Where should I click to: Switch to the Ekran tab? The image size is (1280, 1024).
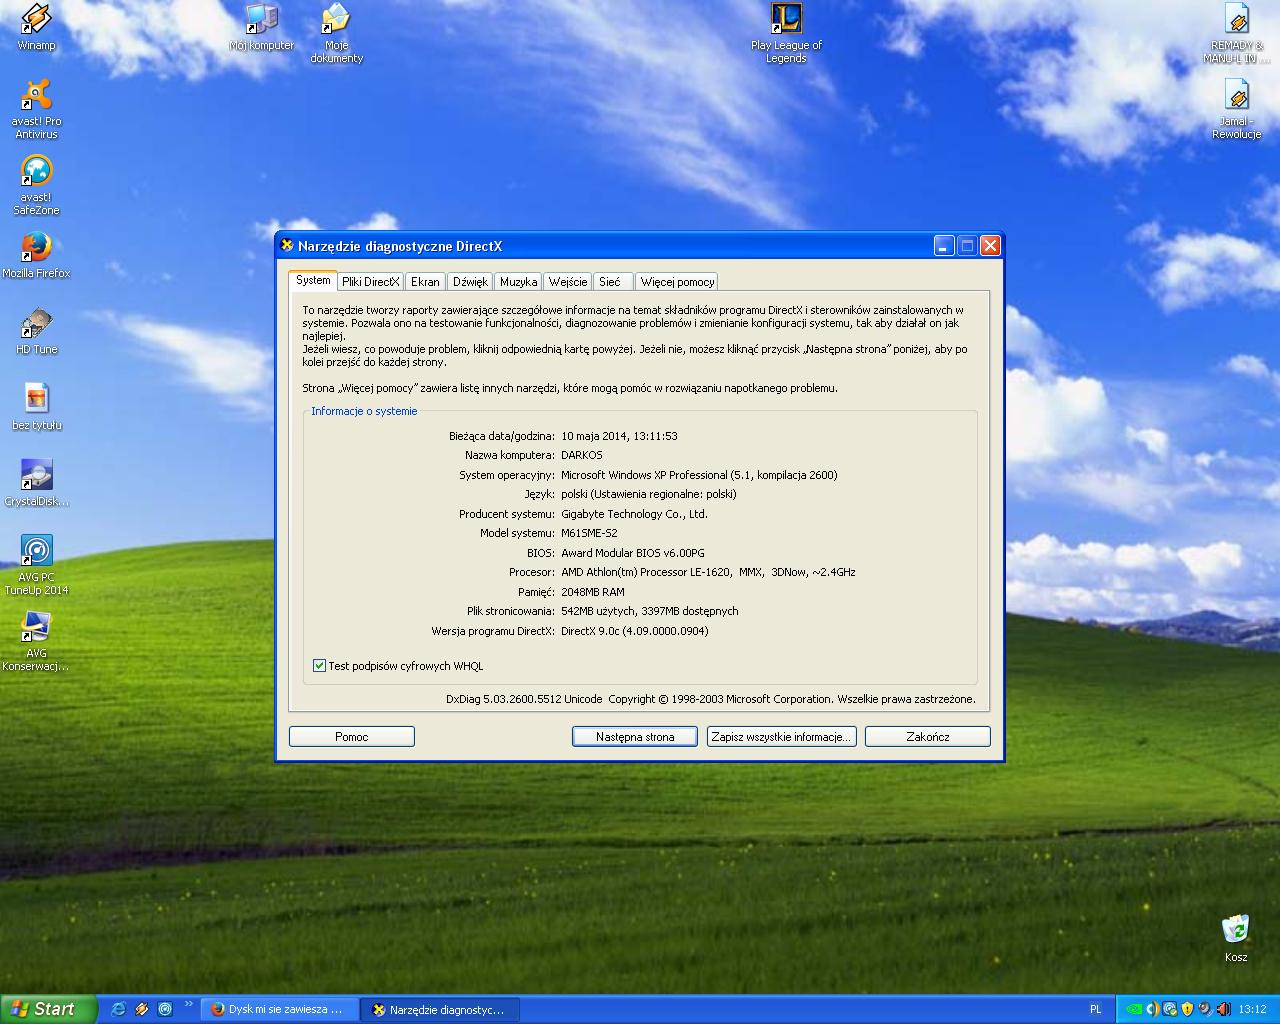click(425, 282)
